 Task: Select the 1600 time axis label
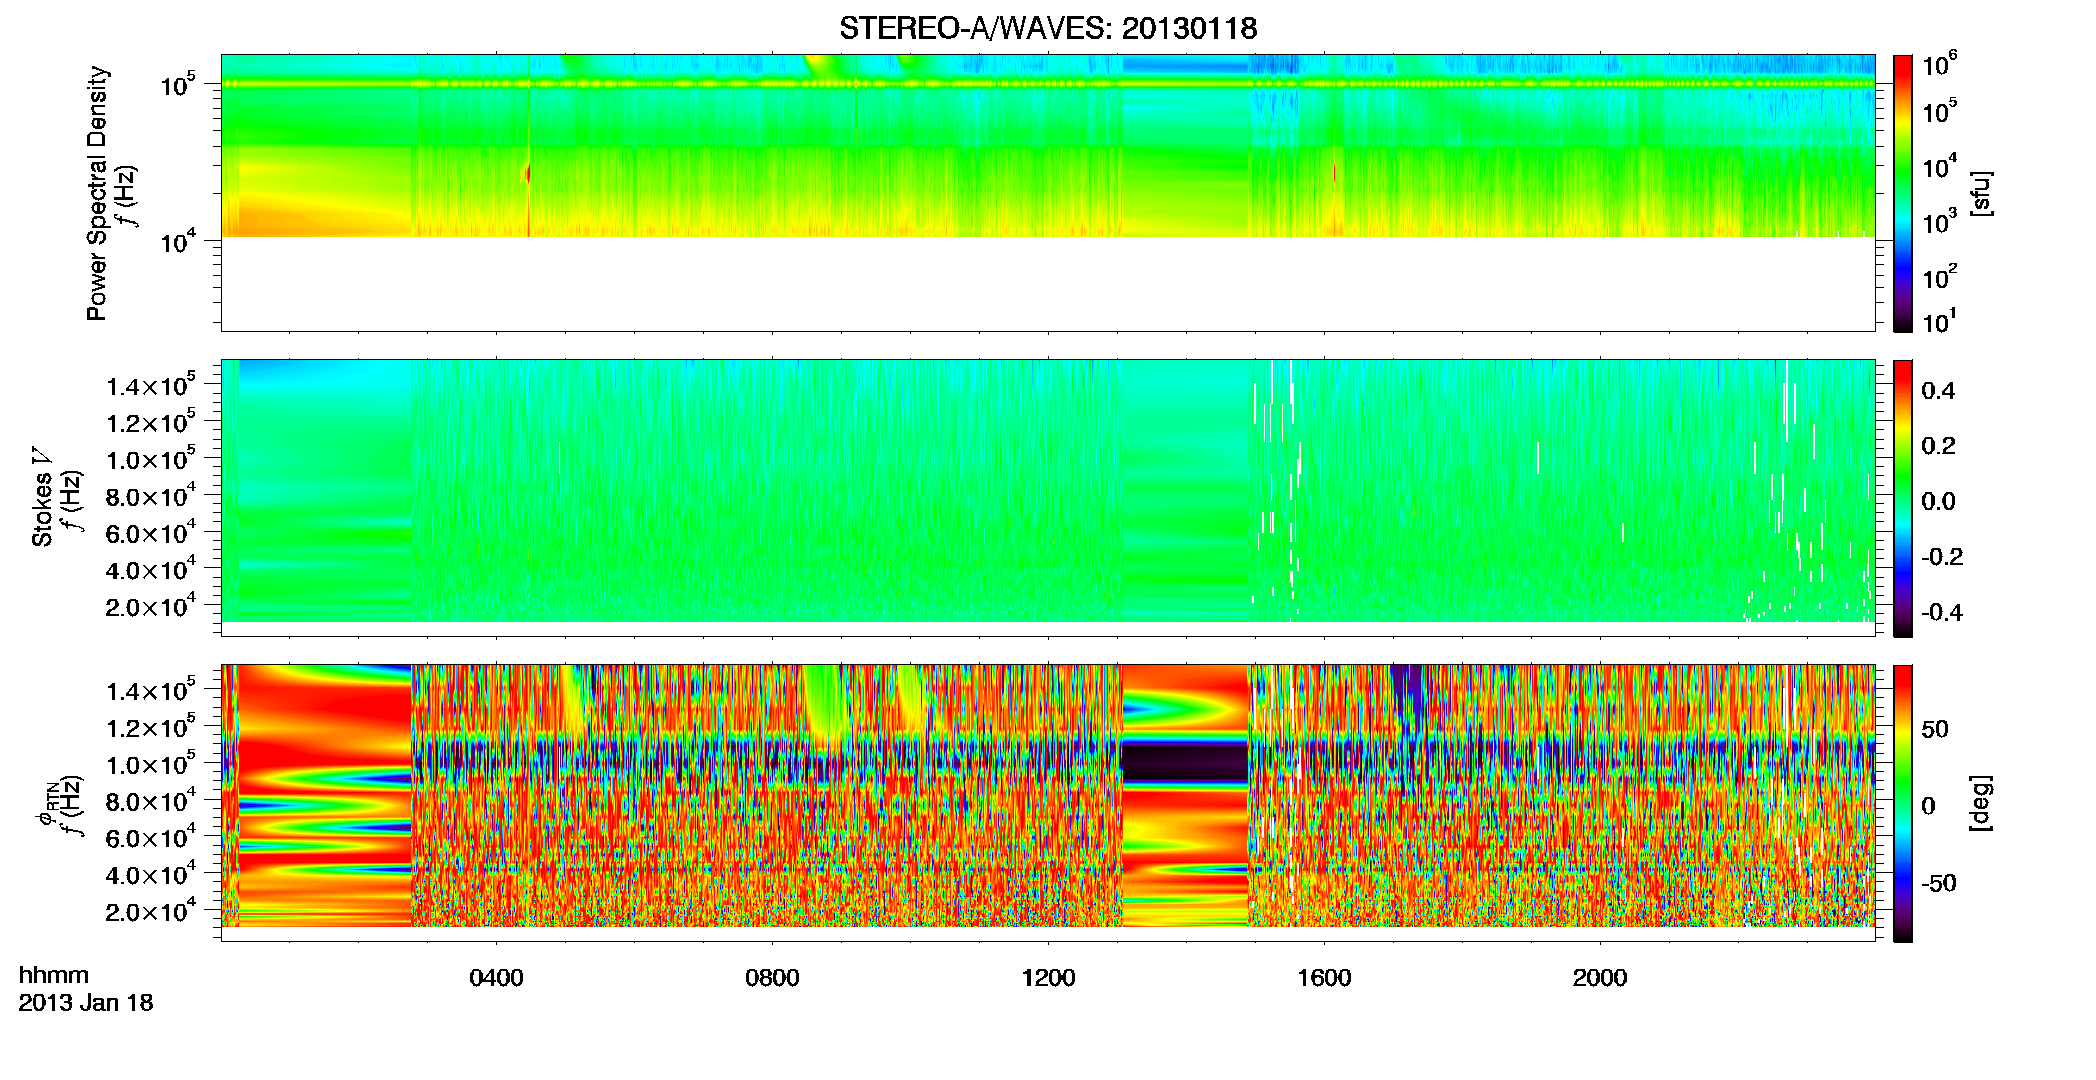click(x=1324, y=978)
